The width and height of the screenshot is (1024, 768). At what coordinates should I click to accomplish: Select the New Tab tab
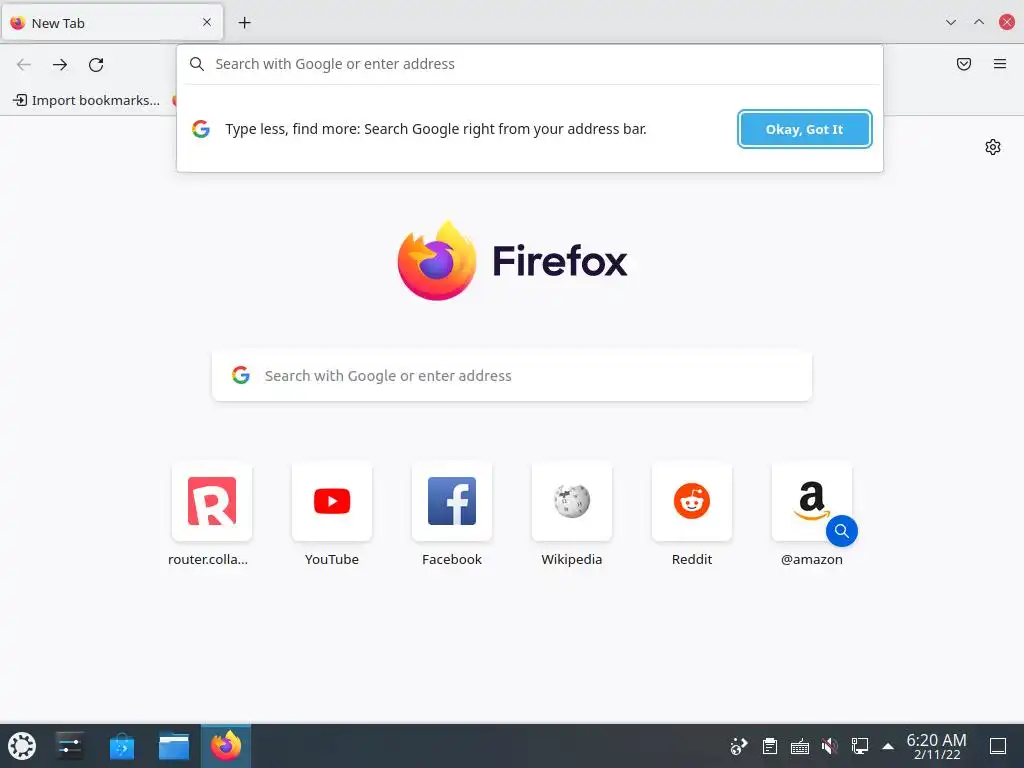(x=112, y=23)
